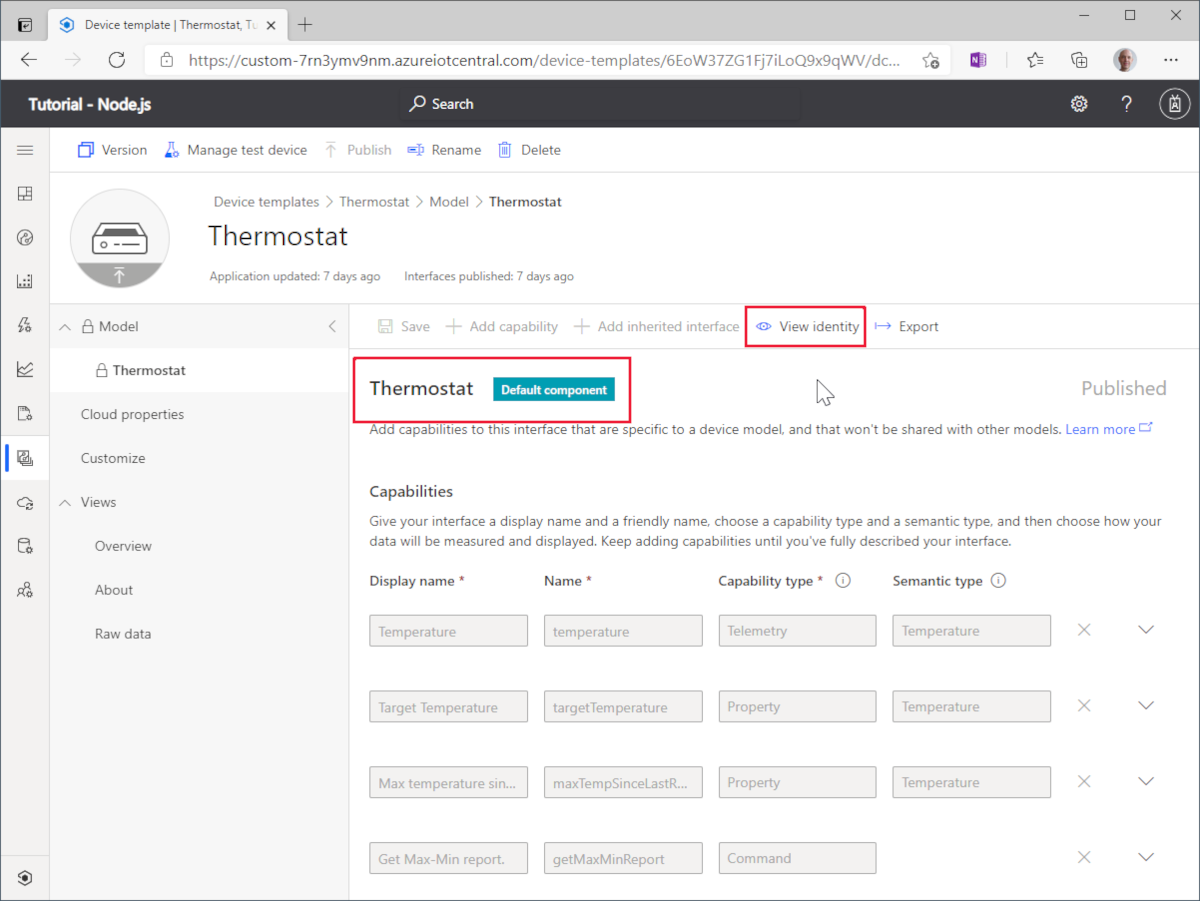
Task: Click Publish in the top command bar
Action: 366,149
